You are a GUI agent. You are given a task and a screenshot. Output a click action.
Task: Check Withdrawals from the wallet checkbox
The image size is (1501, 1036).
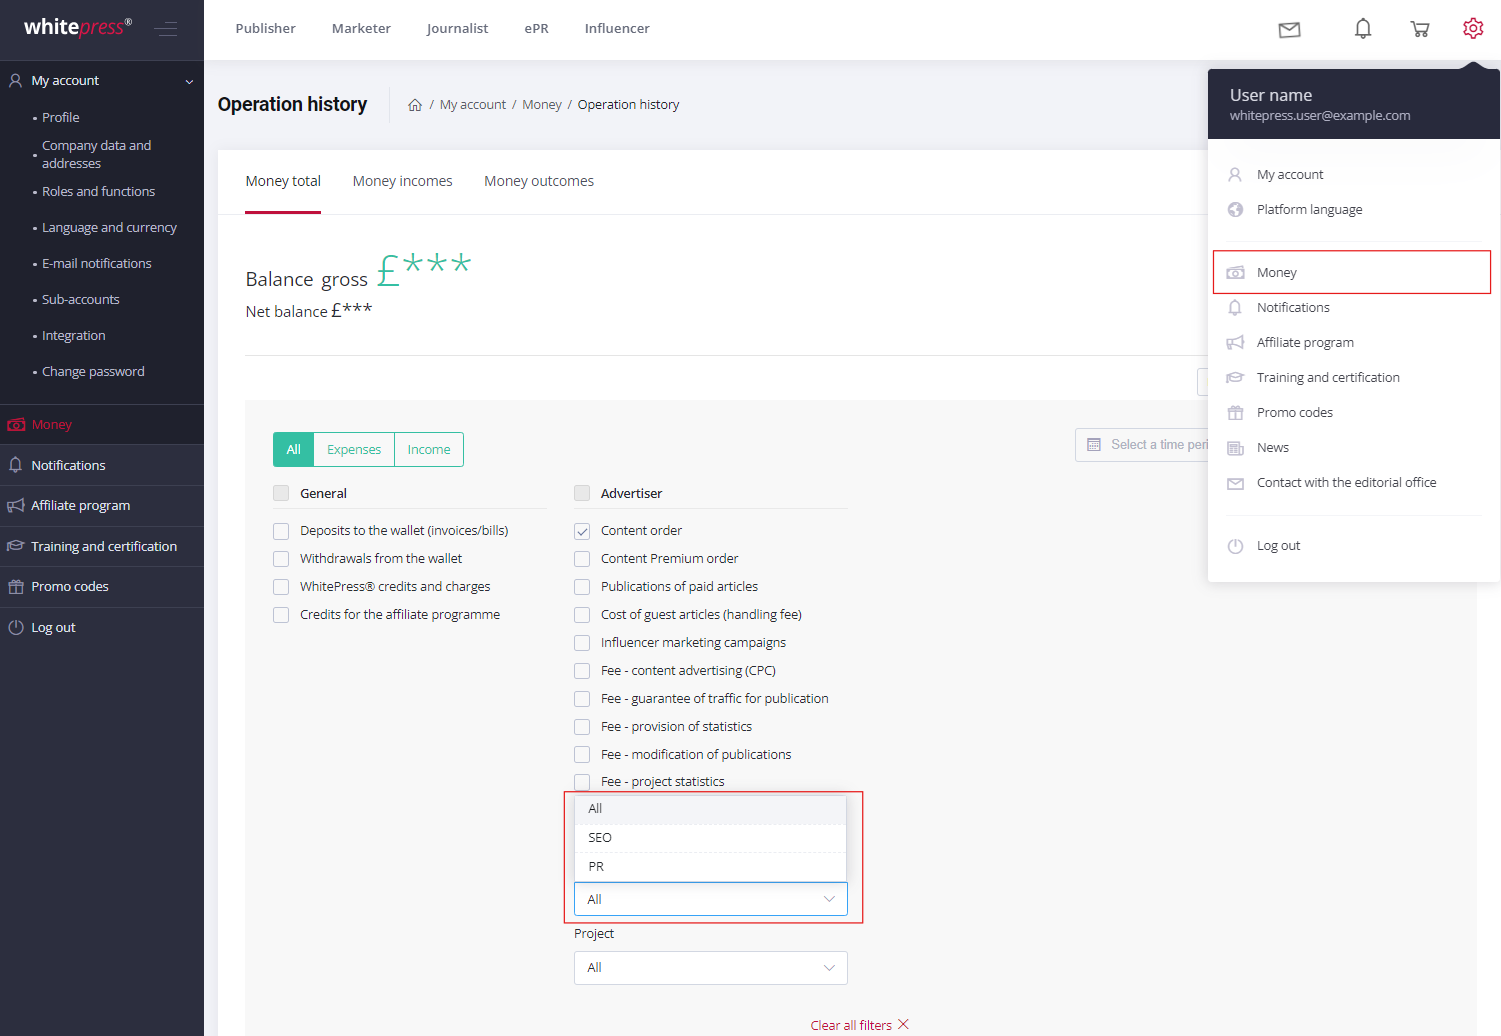click(x=281, y=559)
